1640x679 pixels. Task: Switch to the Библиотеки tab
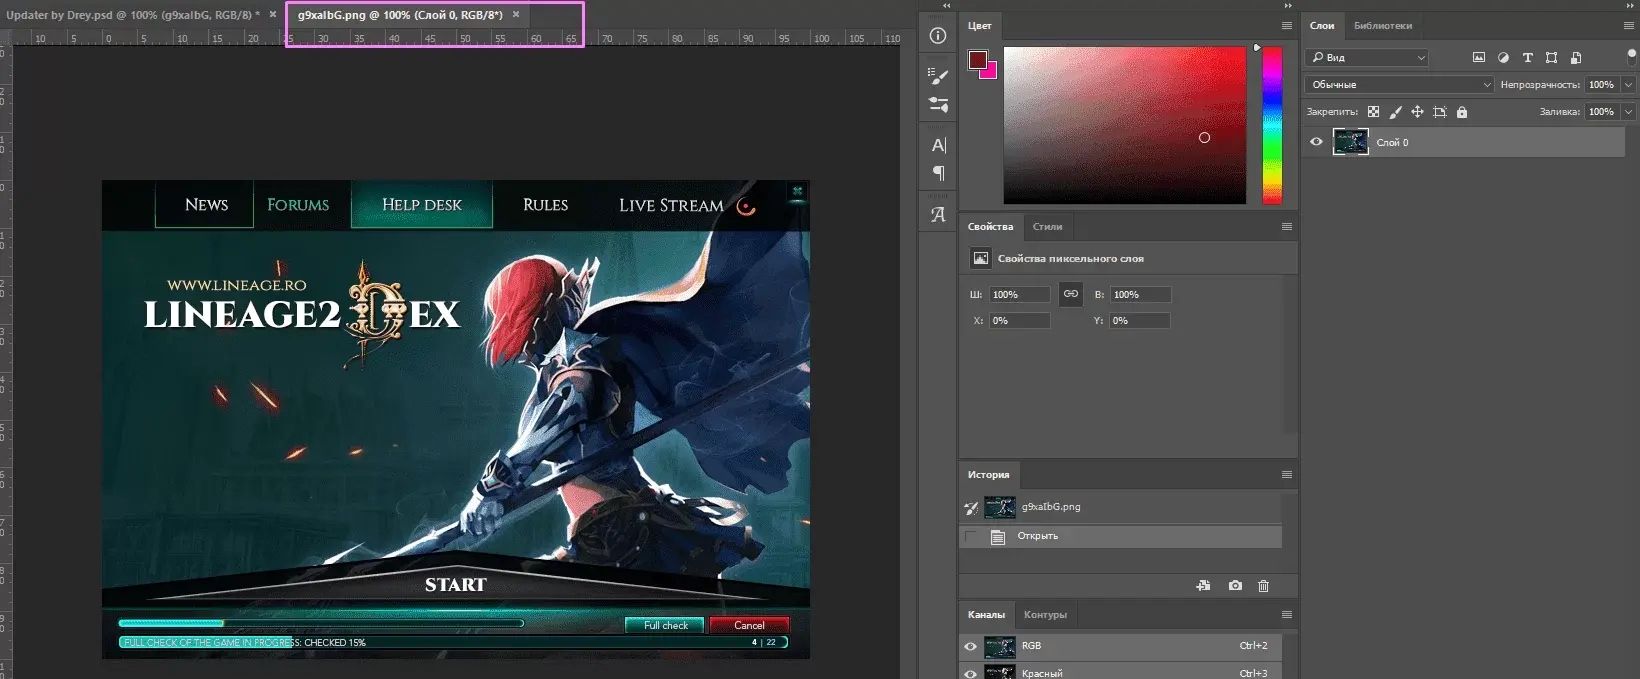[1383, 26]
